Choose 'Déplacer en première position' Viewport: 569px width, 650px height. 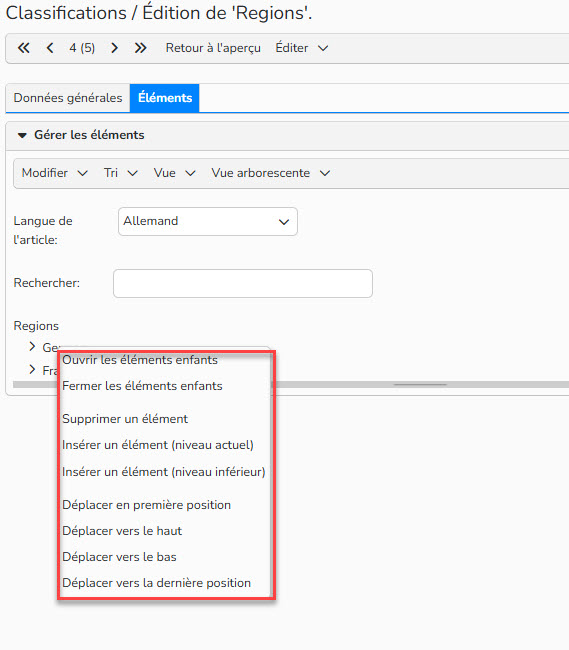point(146,505)
